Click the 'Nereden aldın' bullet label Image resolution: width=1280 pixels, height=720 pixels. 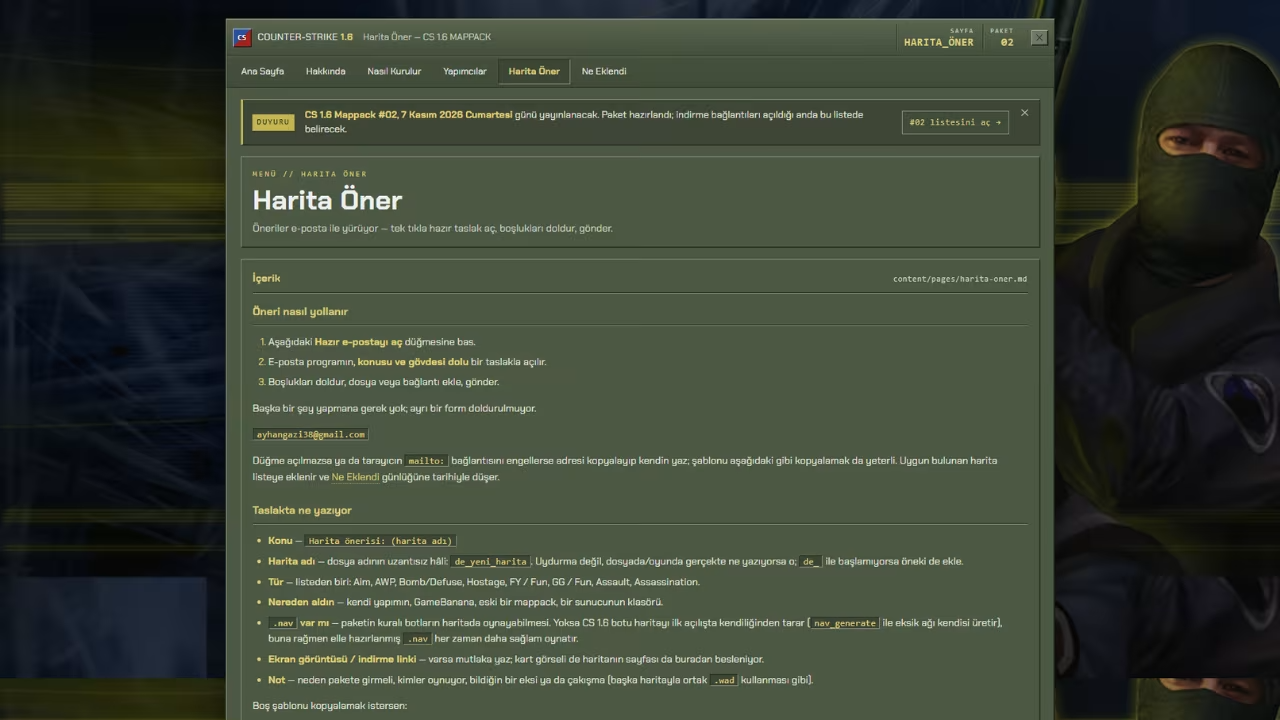pyautogui.click(x=301, y=602)
